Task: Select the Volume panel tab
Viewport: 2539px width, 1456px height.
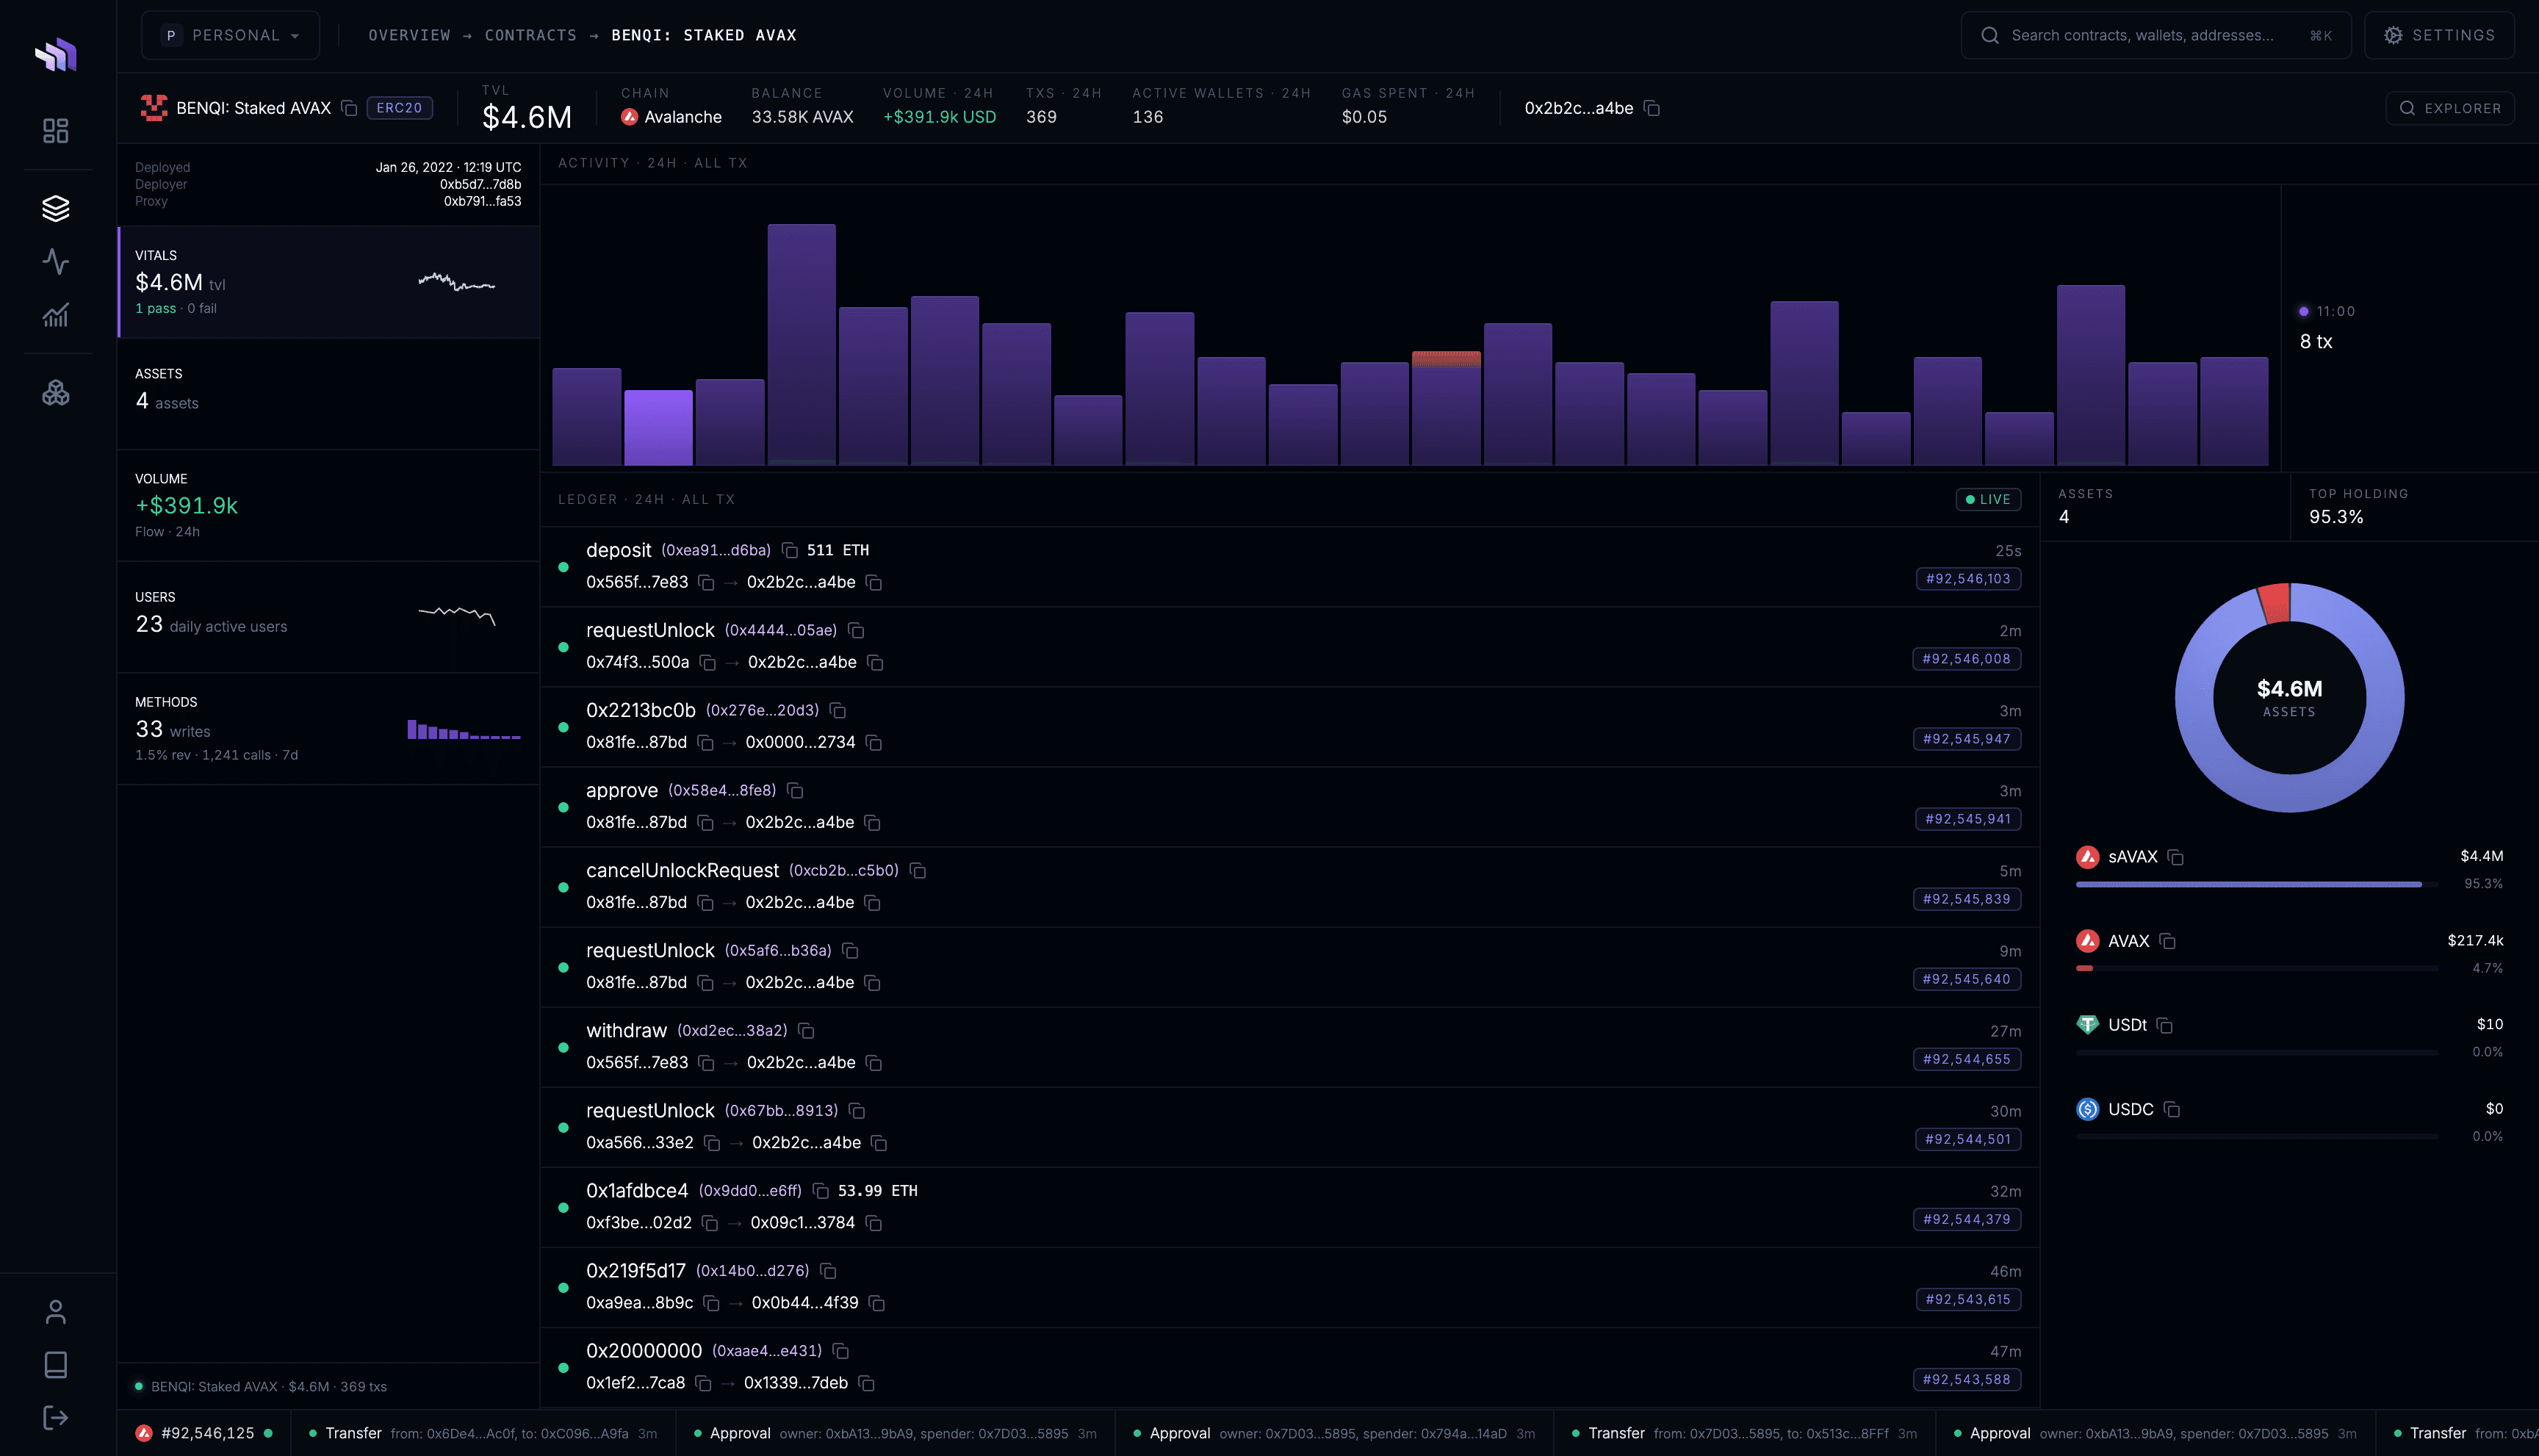Action: click(329, 506)
